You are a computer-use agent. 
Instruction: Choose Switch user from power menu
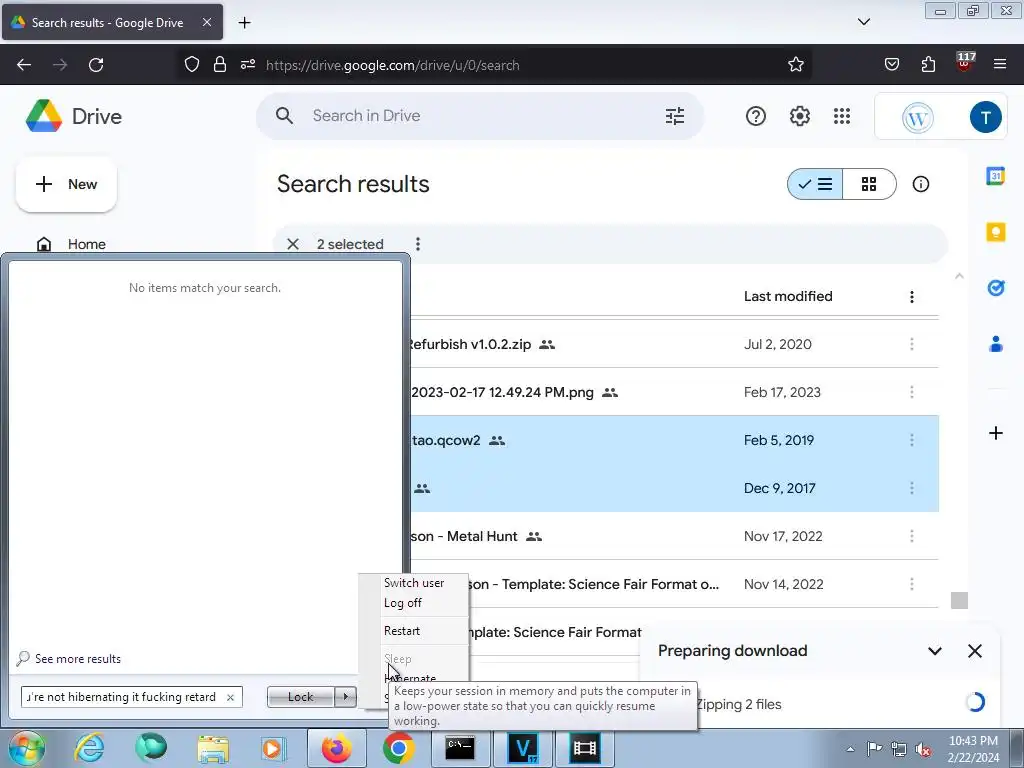point(414,583)
